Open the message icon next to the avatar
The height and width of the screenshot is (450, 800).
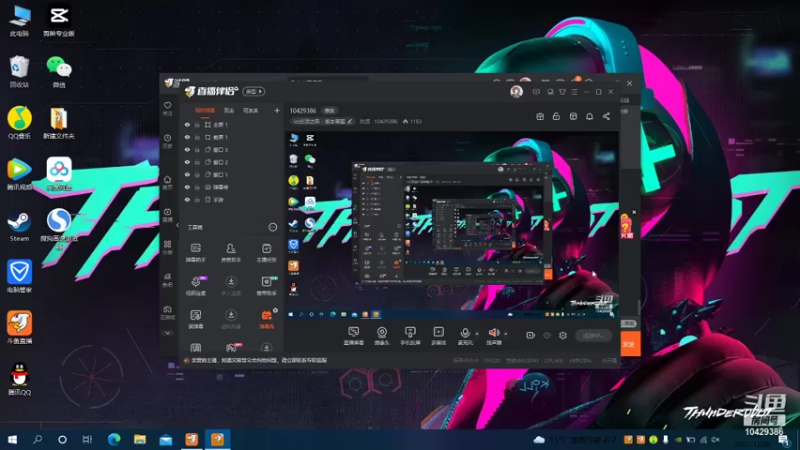pyautogui.click(x=536, y=92)
